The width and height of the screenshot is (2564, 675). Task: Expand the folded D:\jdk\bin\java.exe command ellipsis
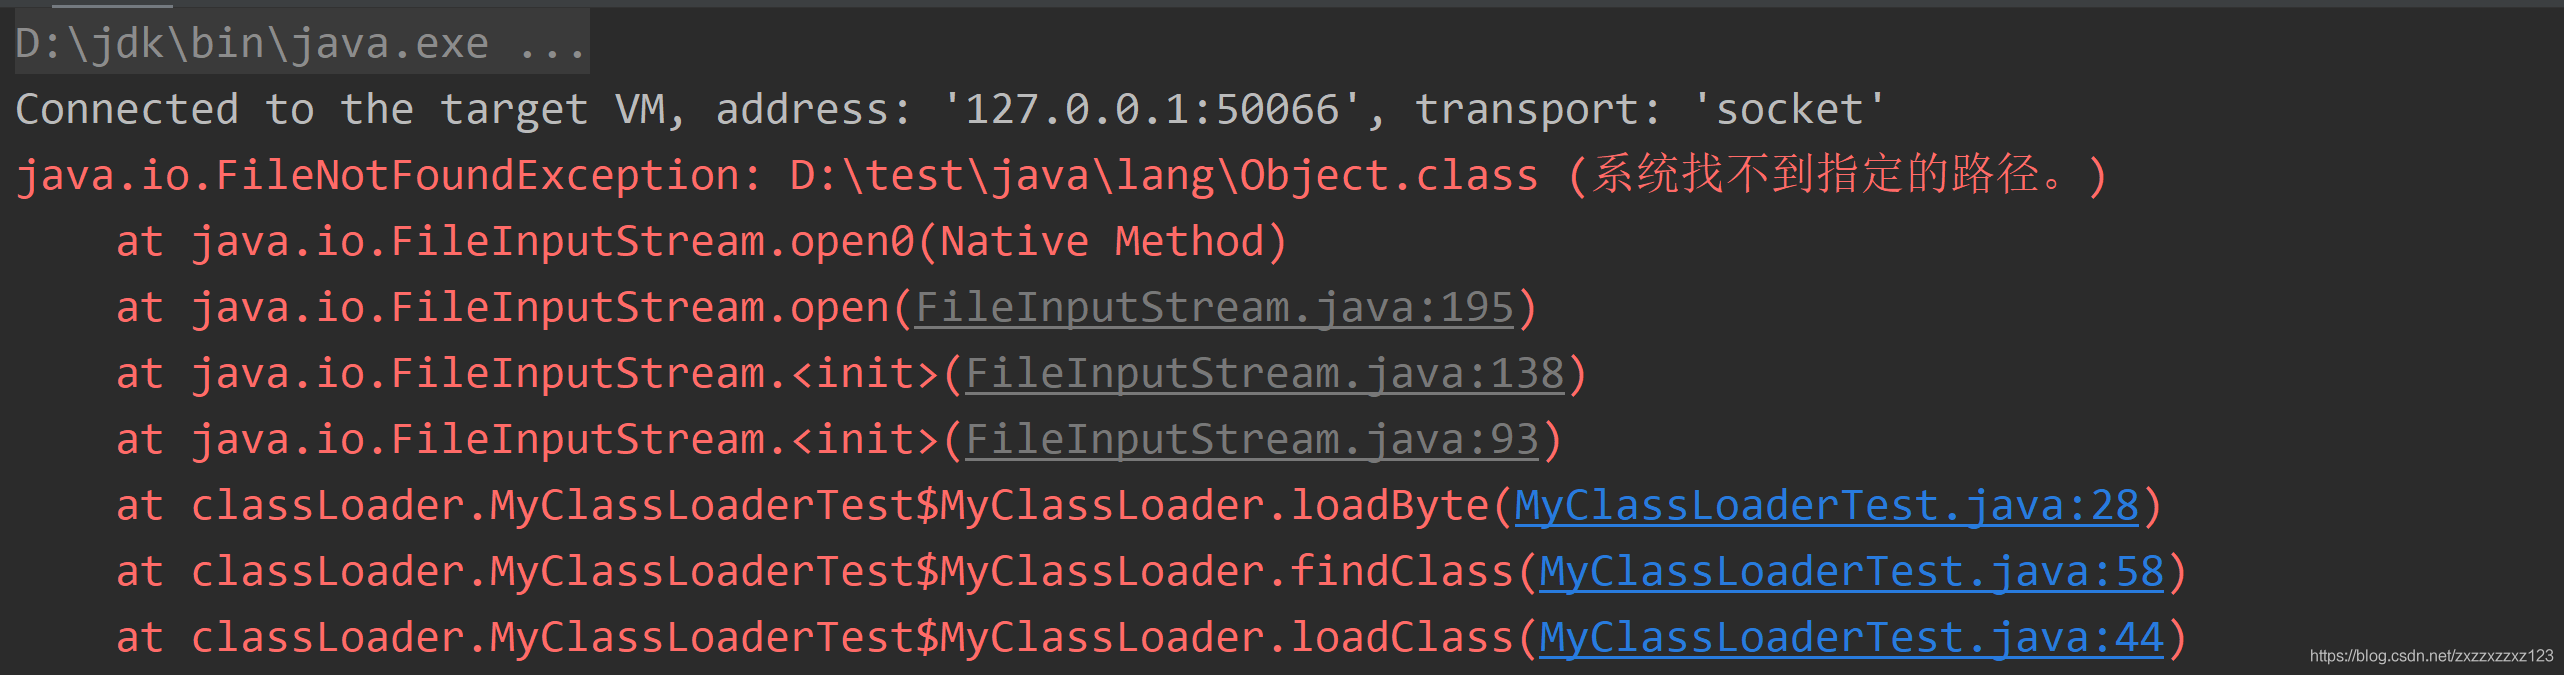(551, 44)
